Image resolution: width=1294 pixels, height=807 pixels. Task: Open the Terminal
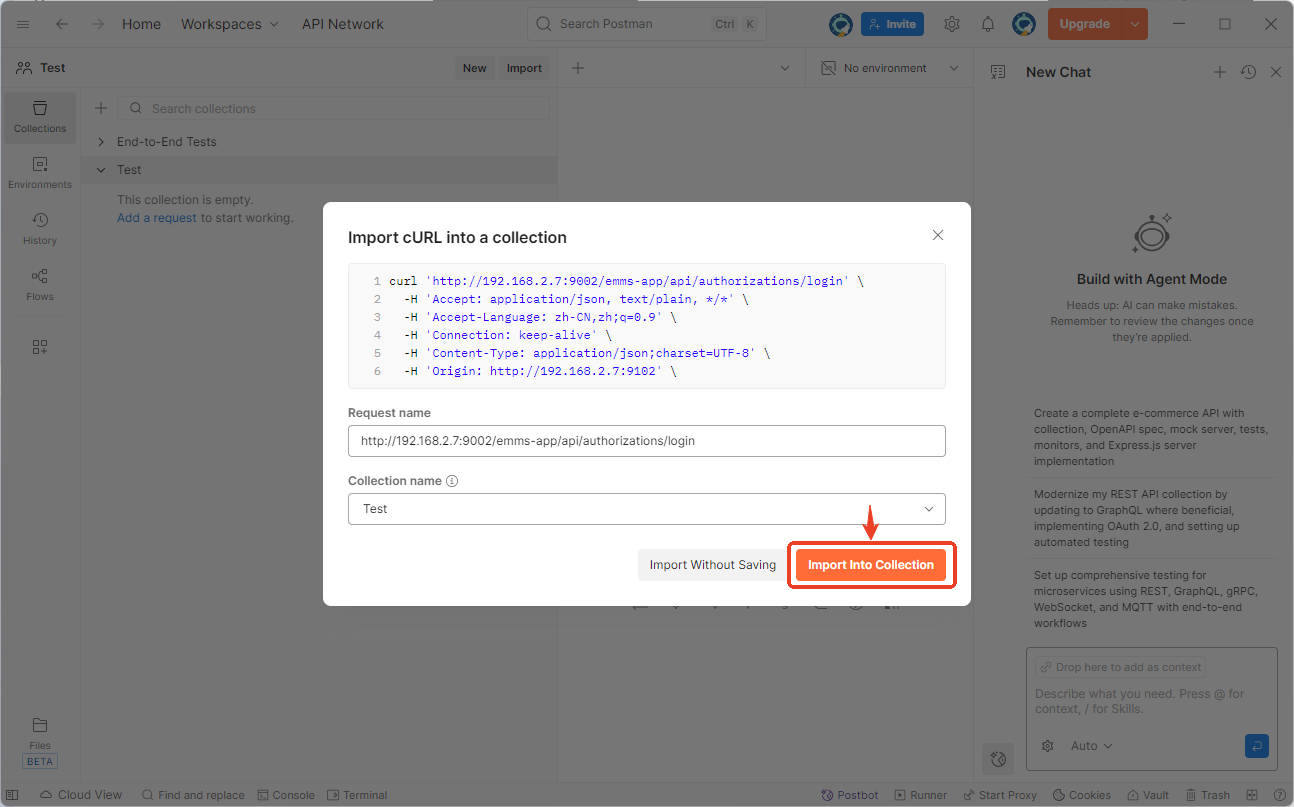[357, 795]
